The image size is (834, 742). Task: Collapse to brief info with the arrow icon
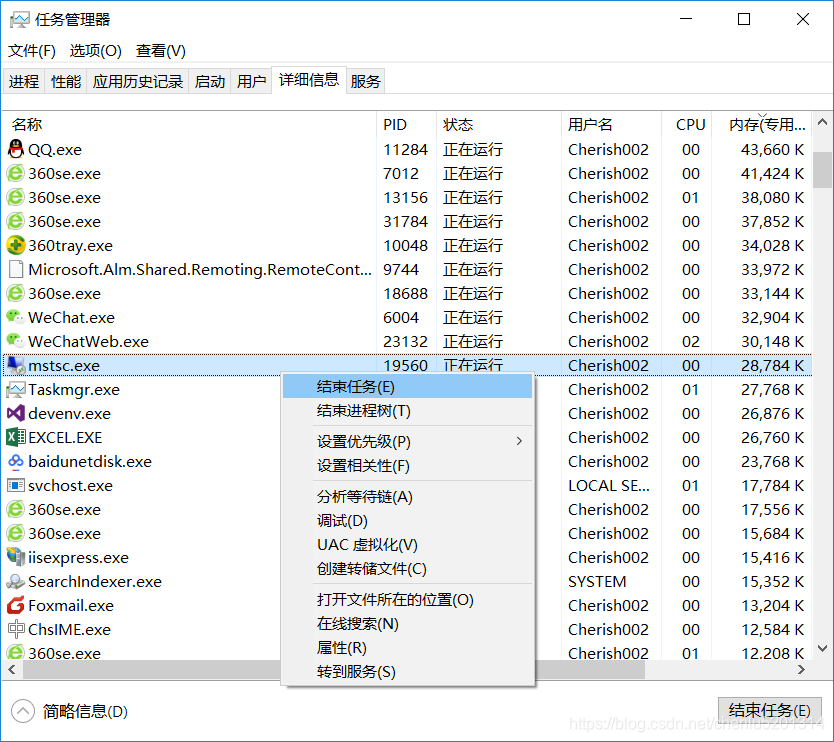coord(23,711)
